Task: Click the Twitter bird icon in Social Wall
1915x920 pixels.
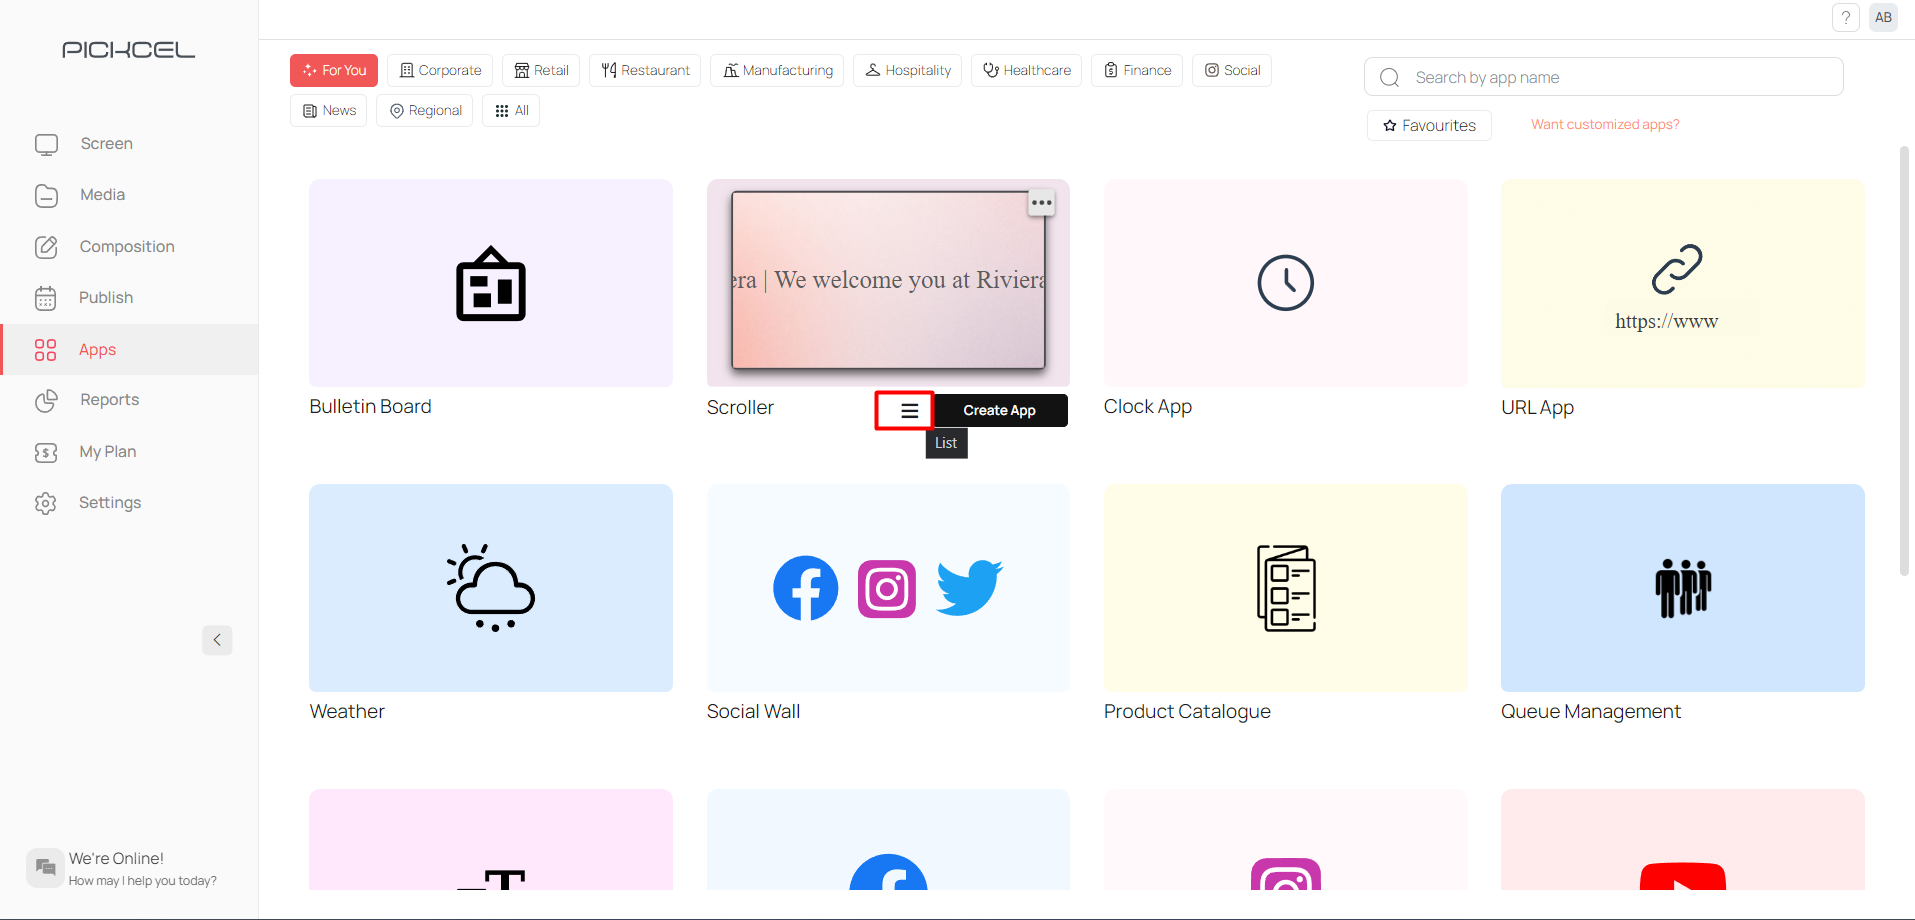Action: tap(969, 588)
